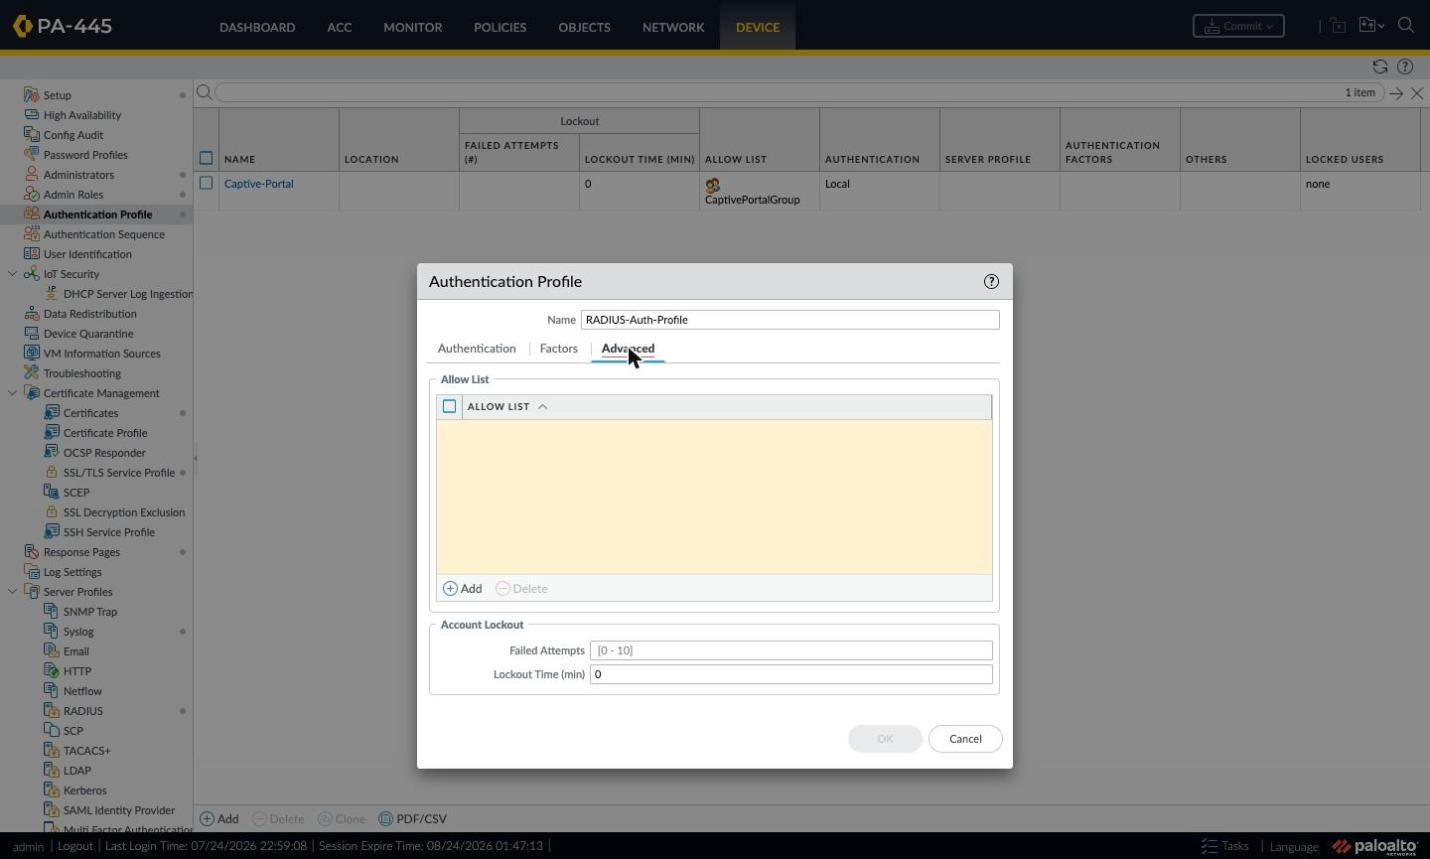Collapse the IoT Security tree node
The height and width of the screenshot is (859, 1430).
point(12,274)
